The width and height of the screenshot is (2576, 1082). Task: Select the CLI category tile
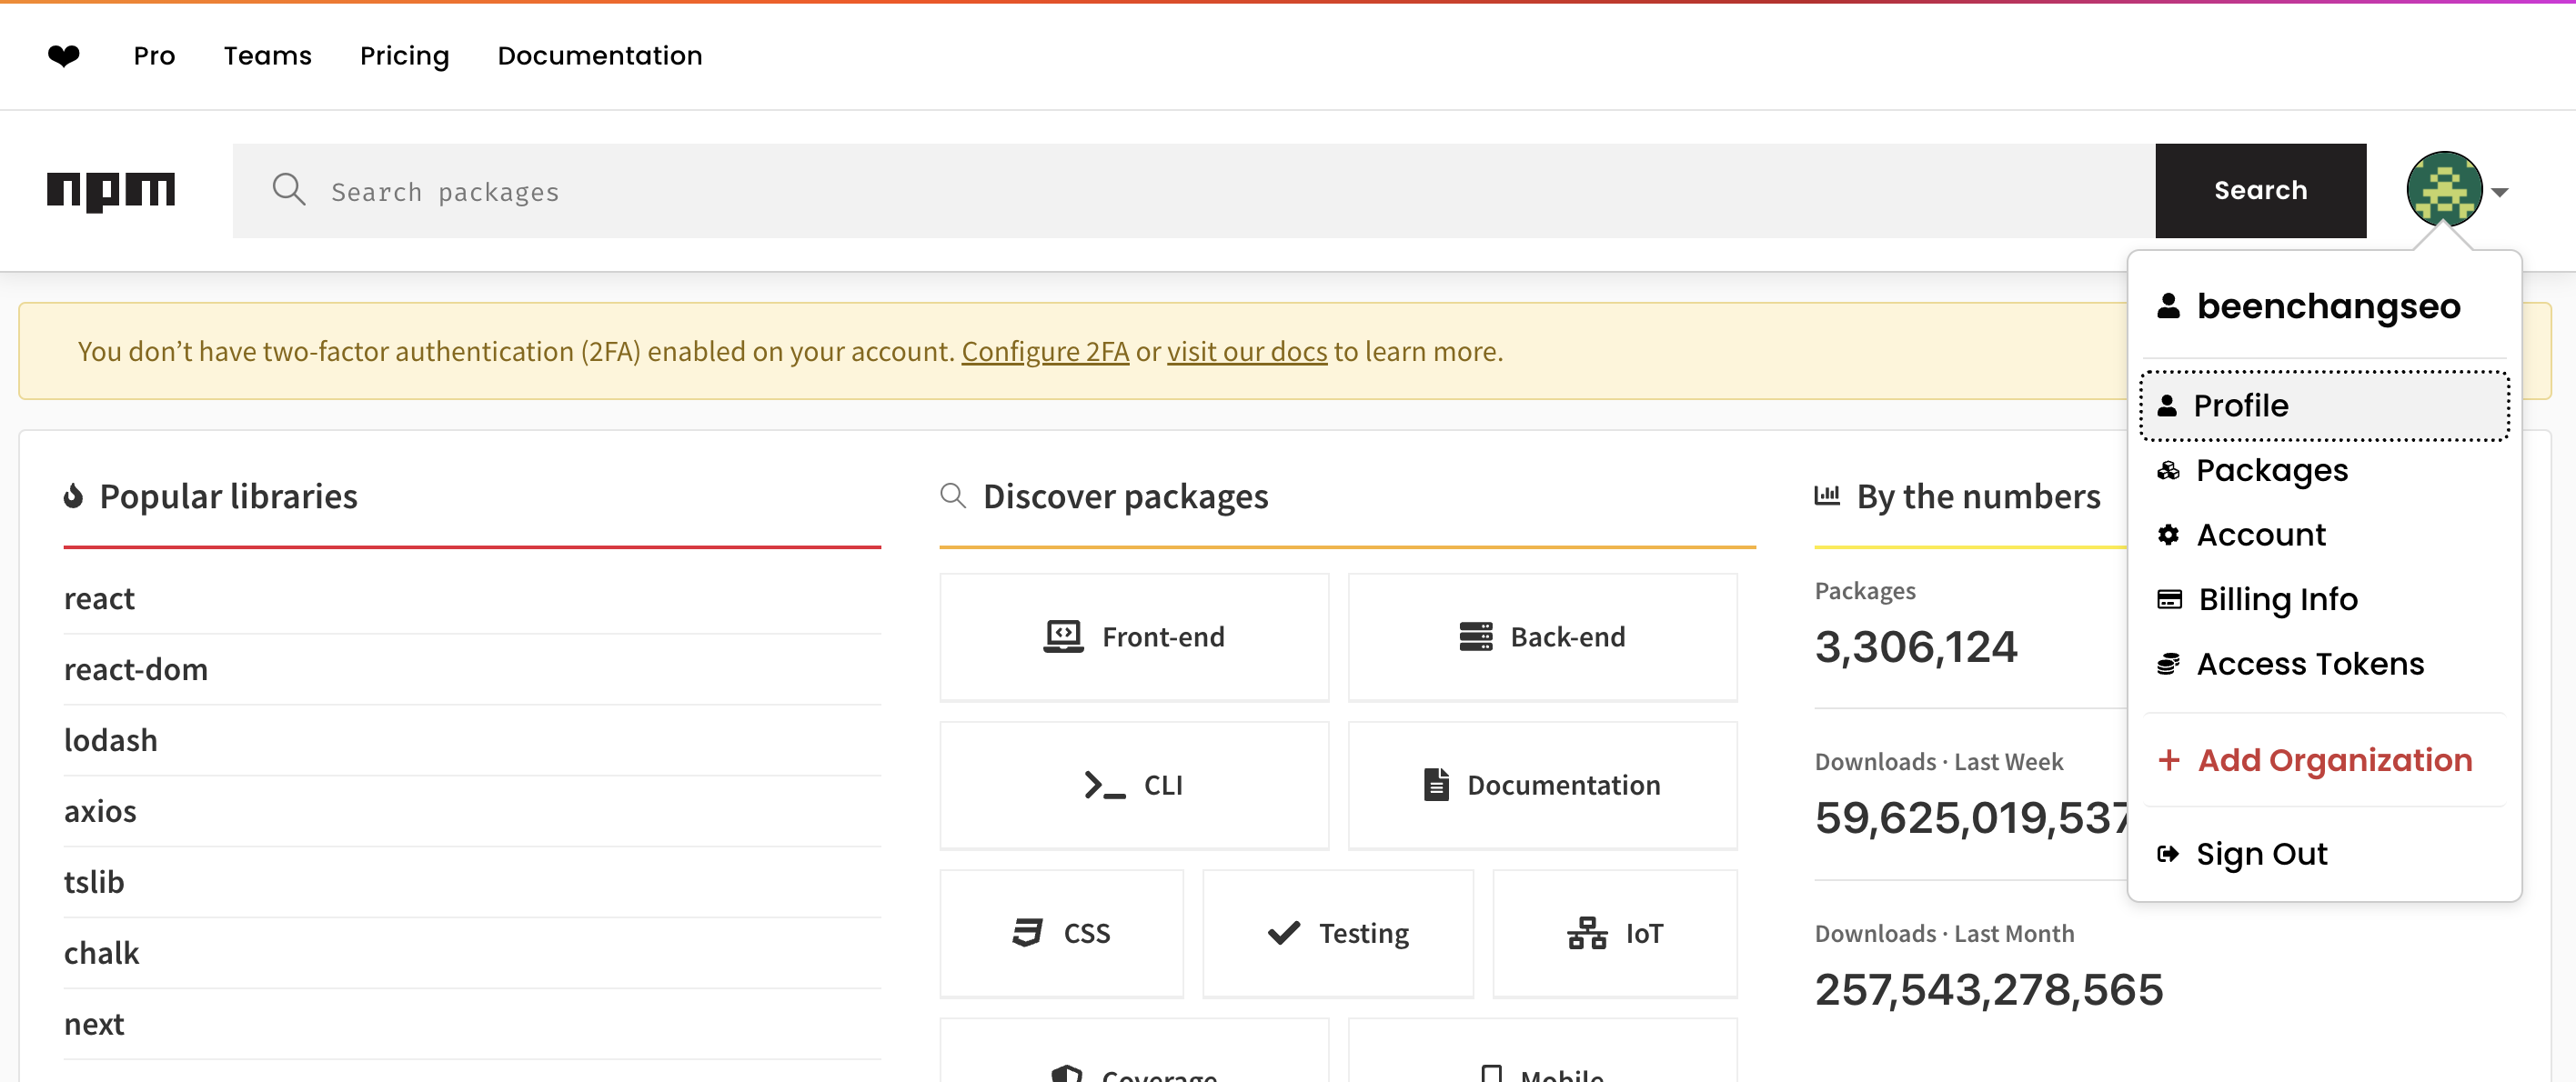click(1134, 785)
